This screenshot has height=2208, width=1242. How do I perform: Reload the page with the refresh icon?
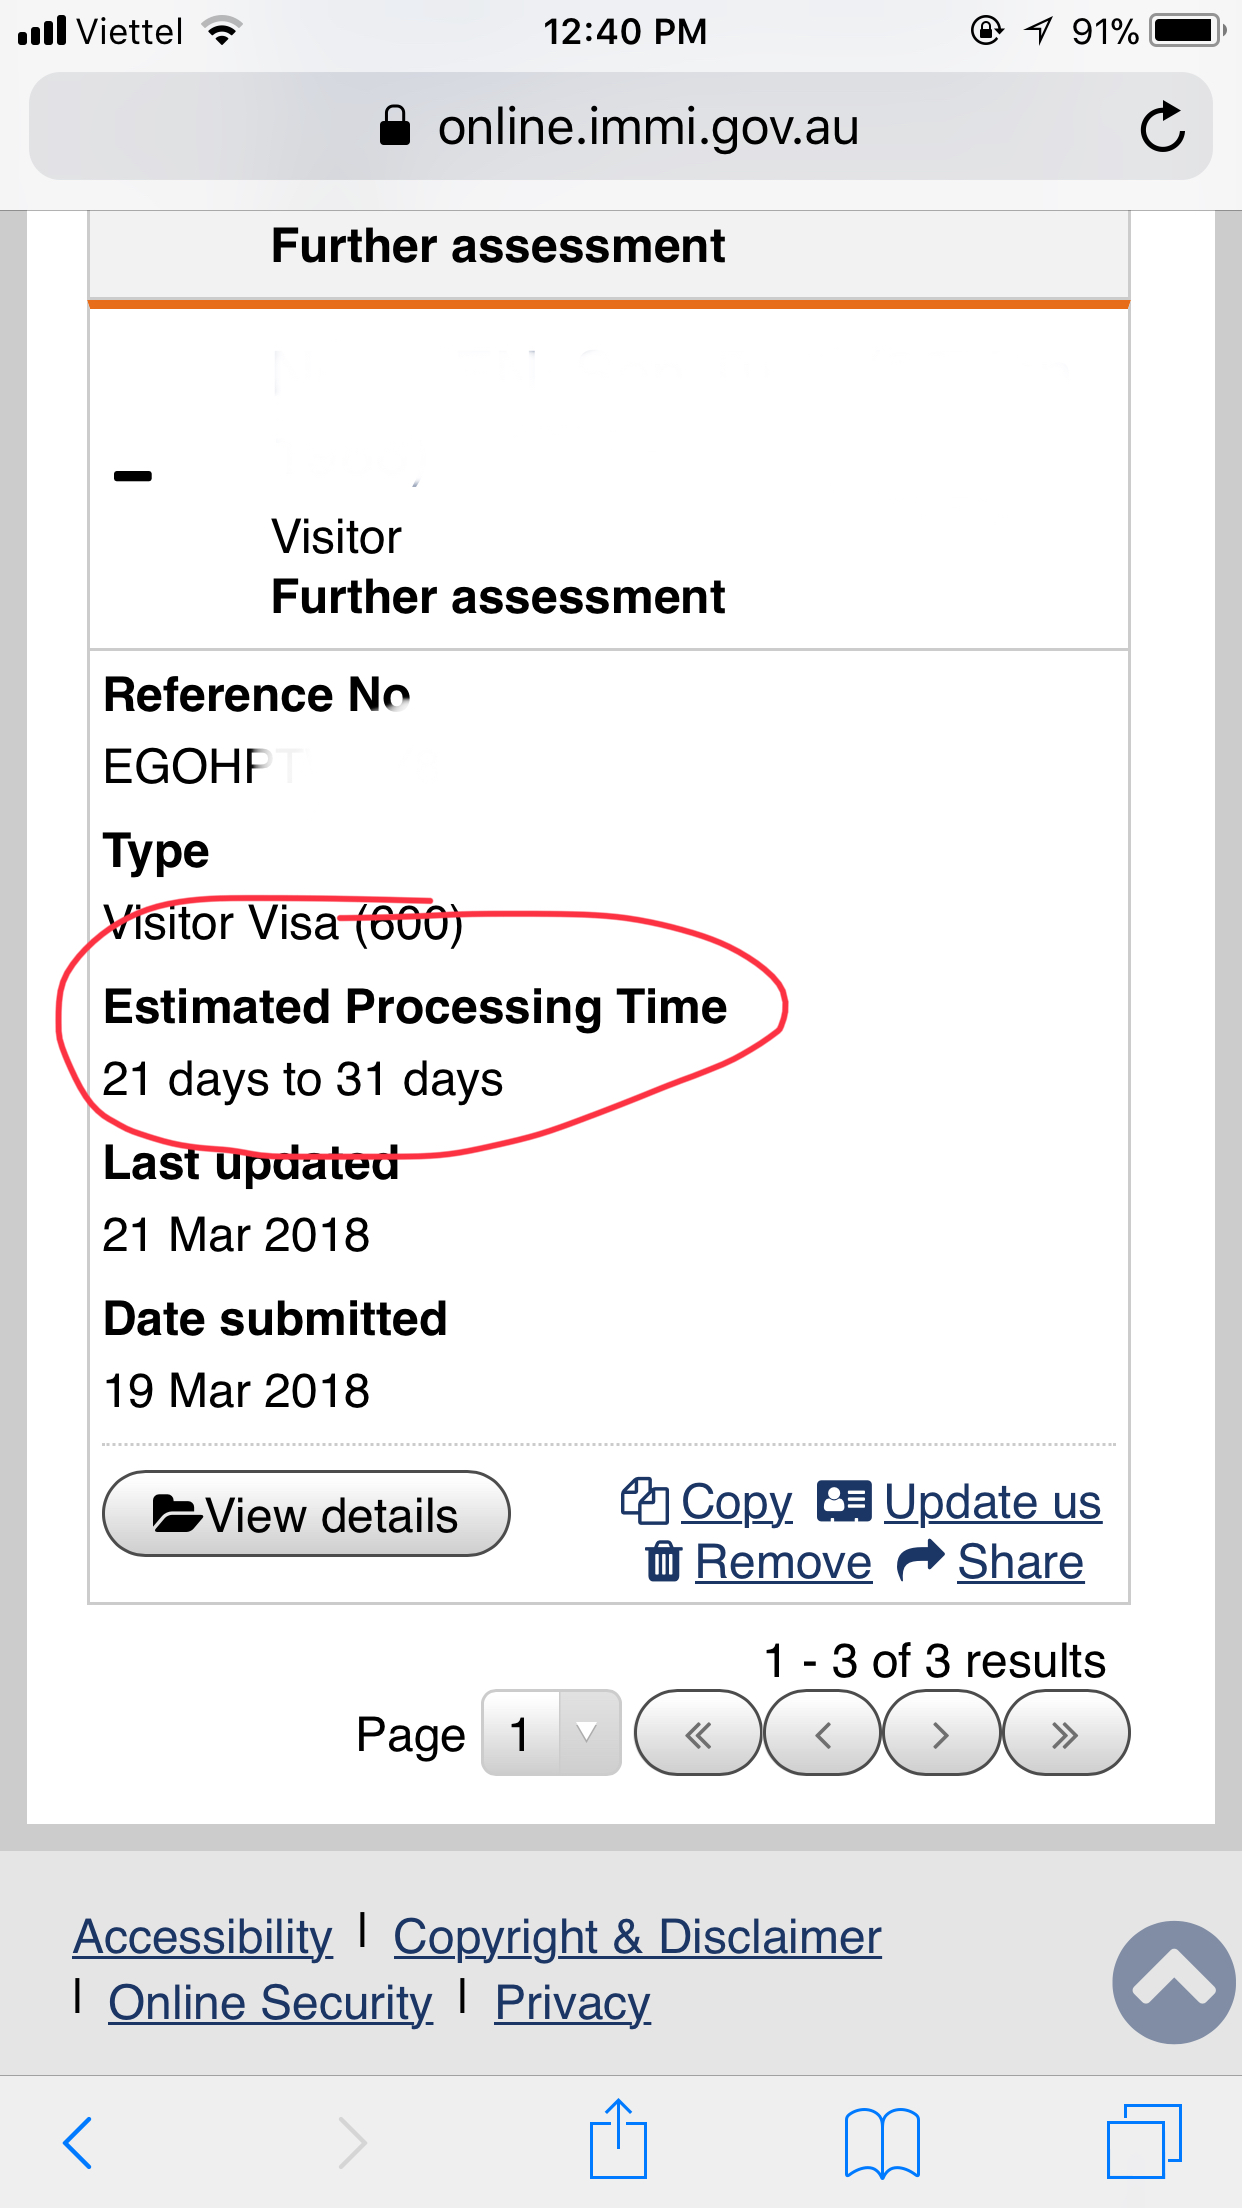[1162, 127]
